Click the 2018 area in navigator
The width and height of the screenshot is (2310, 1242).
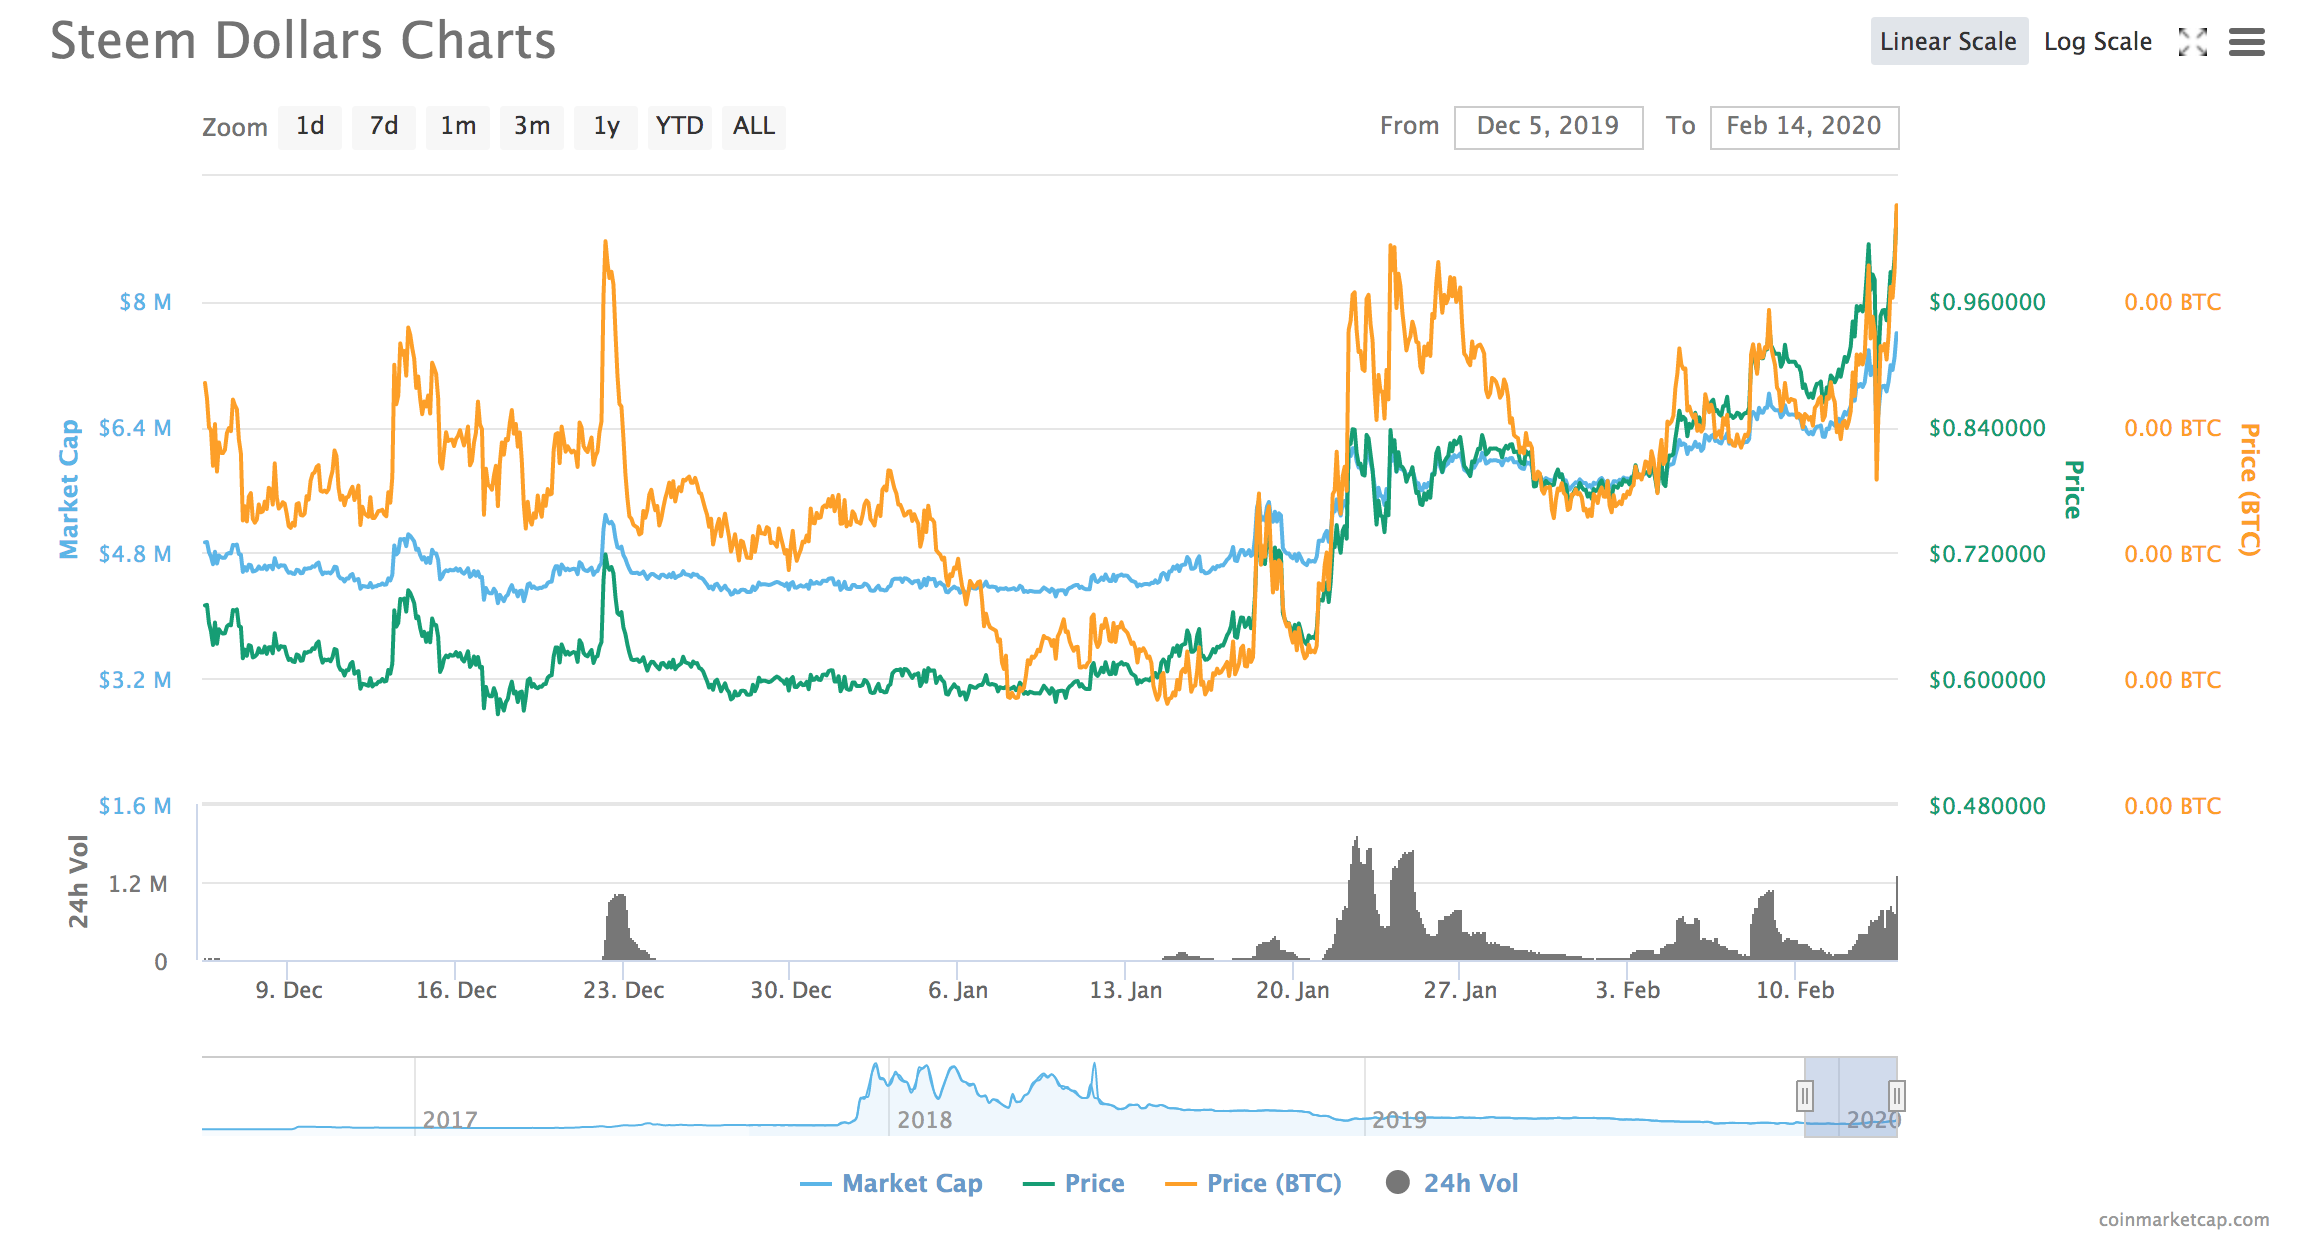tap(925, 1119)
